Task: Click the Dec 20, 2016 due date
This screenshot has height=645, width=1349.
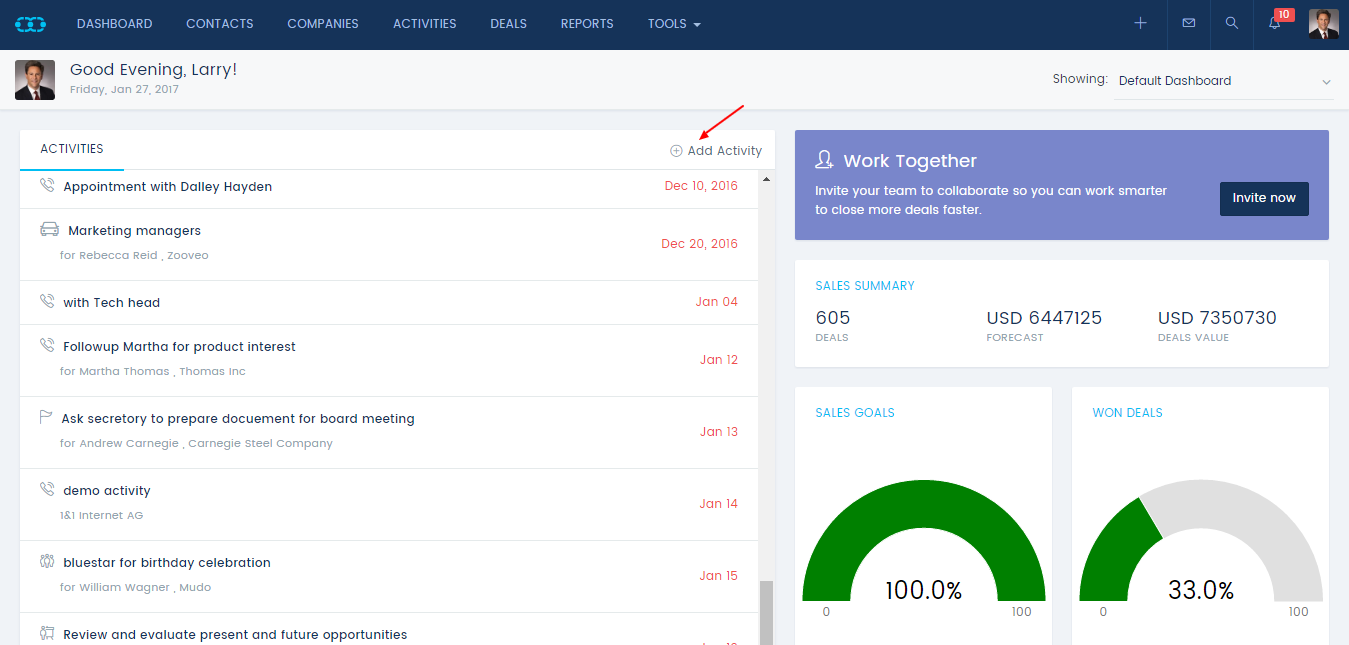Action: pyautogui.click(x=700, y=244)
